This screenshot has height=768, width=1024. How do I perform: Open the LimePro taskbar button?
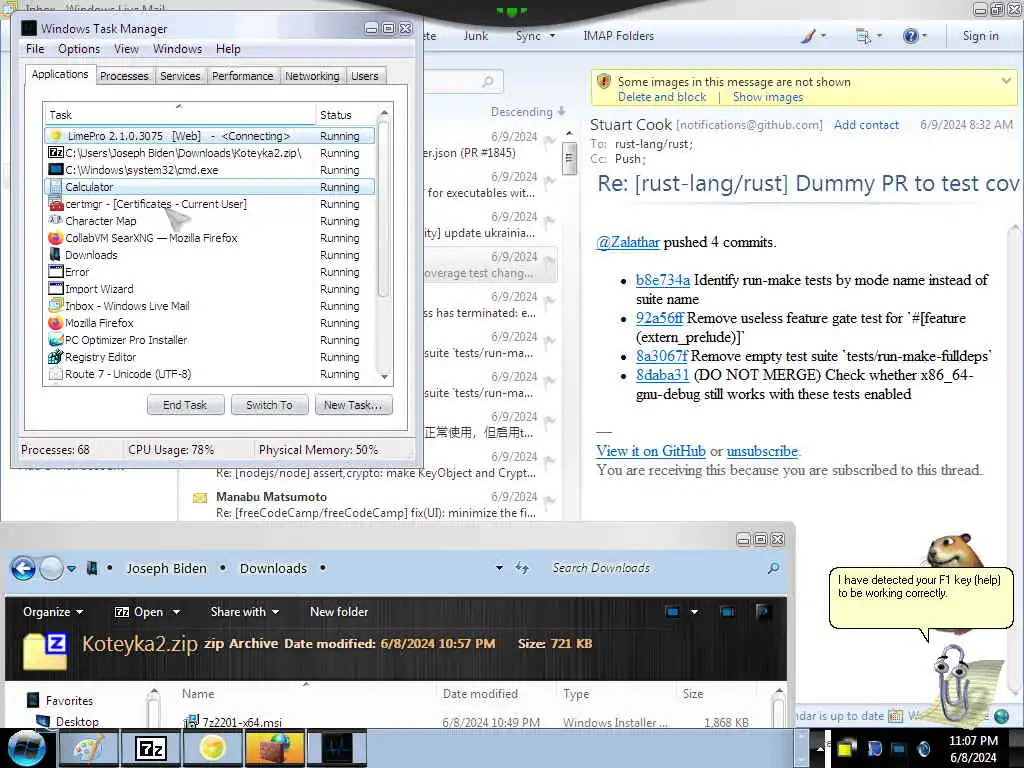pyautogui.click(x=212, y=749)
